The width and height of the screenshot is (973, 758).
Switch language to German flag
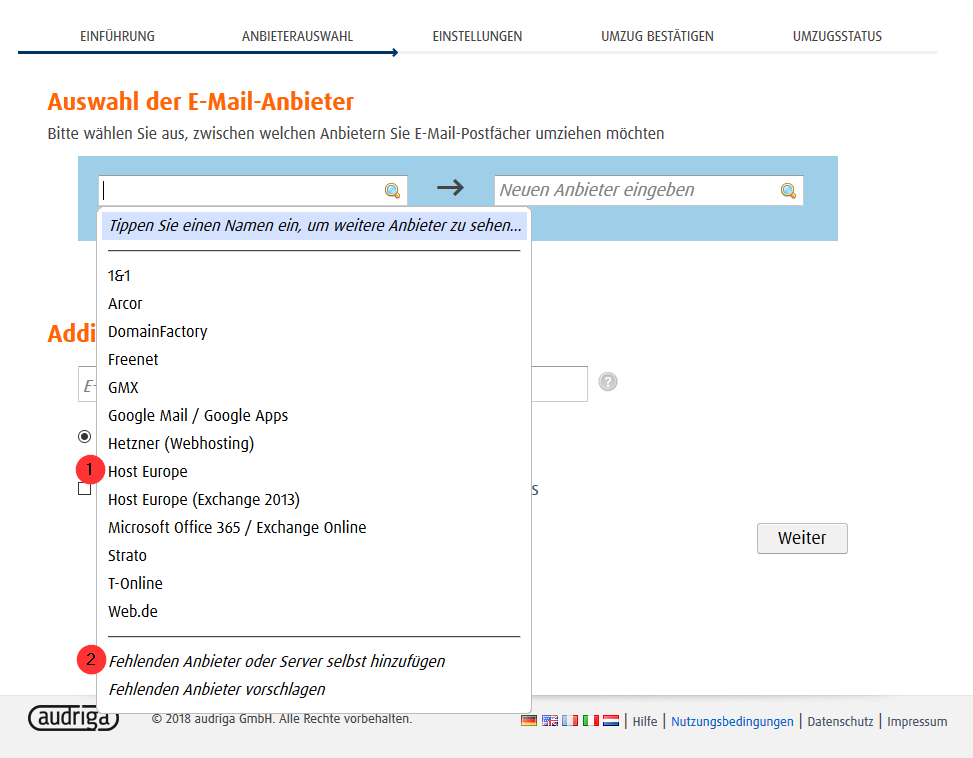coord(529,721)
